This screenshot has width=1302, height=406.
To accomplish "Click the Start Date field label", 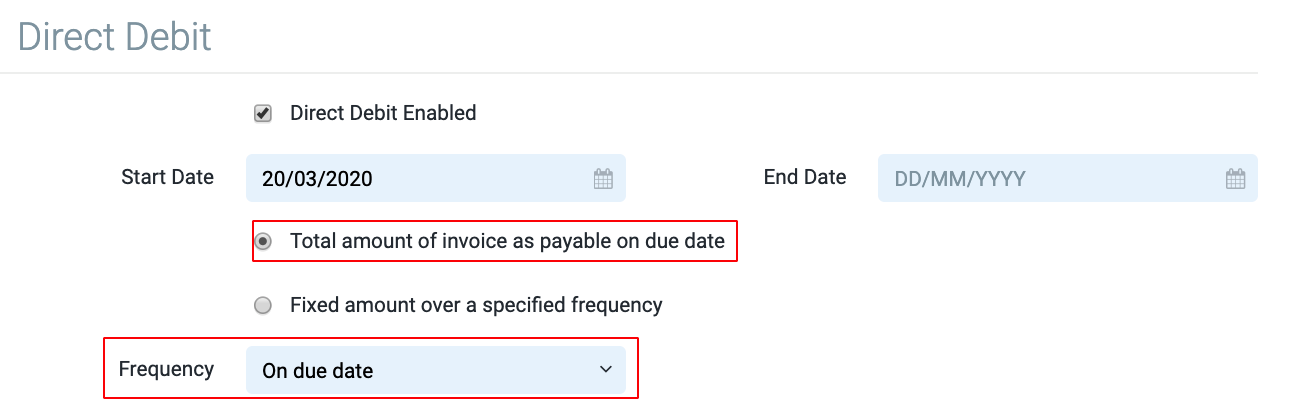I will pos(167,177).
